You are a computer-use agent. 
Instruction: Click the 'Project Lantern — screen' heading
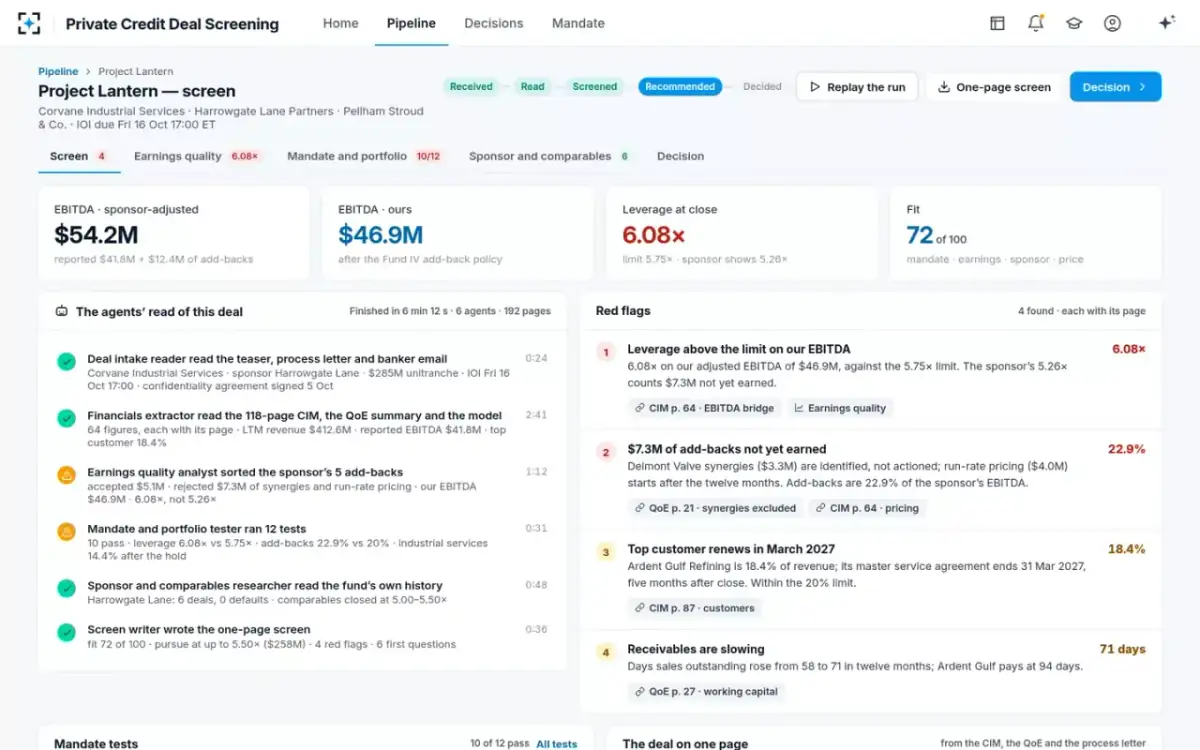(x=137, y=91)
